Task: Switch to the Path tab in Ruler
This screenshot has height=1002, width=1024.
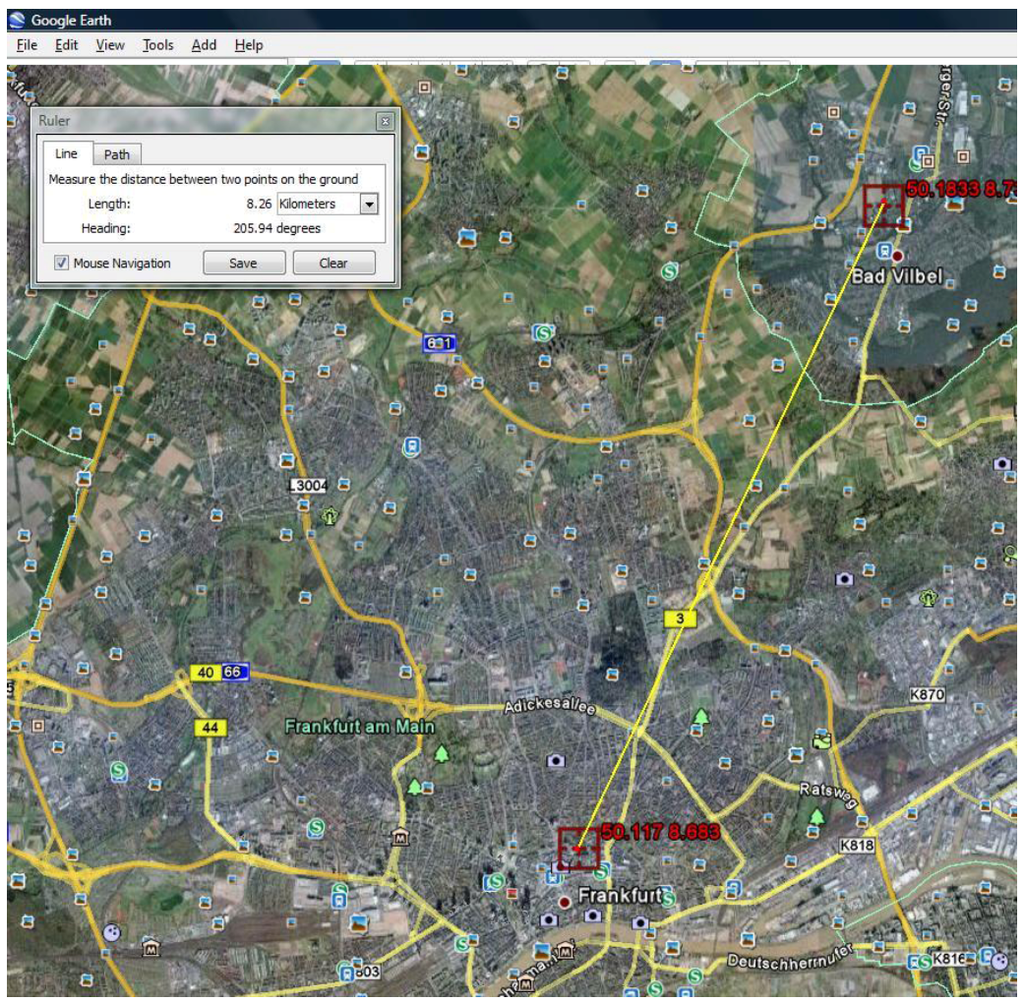Action: (x=117, y=155)
